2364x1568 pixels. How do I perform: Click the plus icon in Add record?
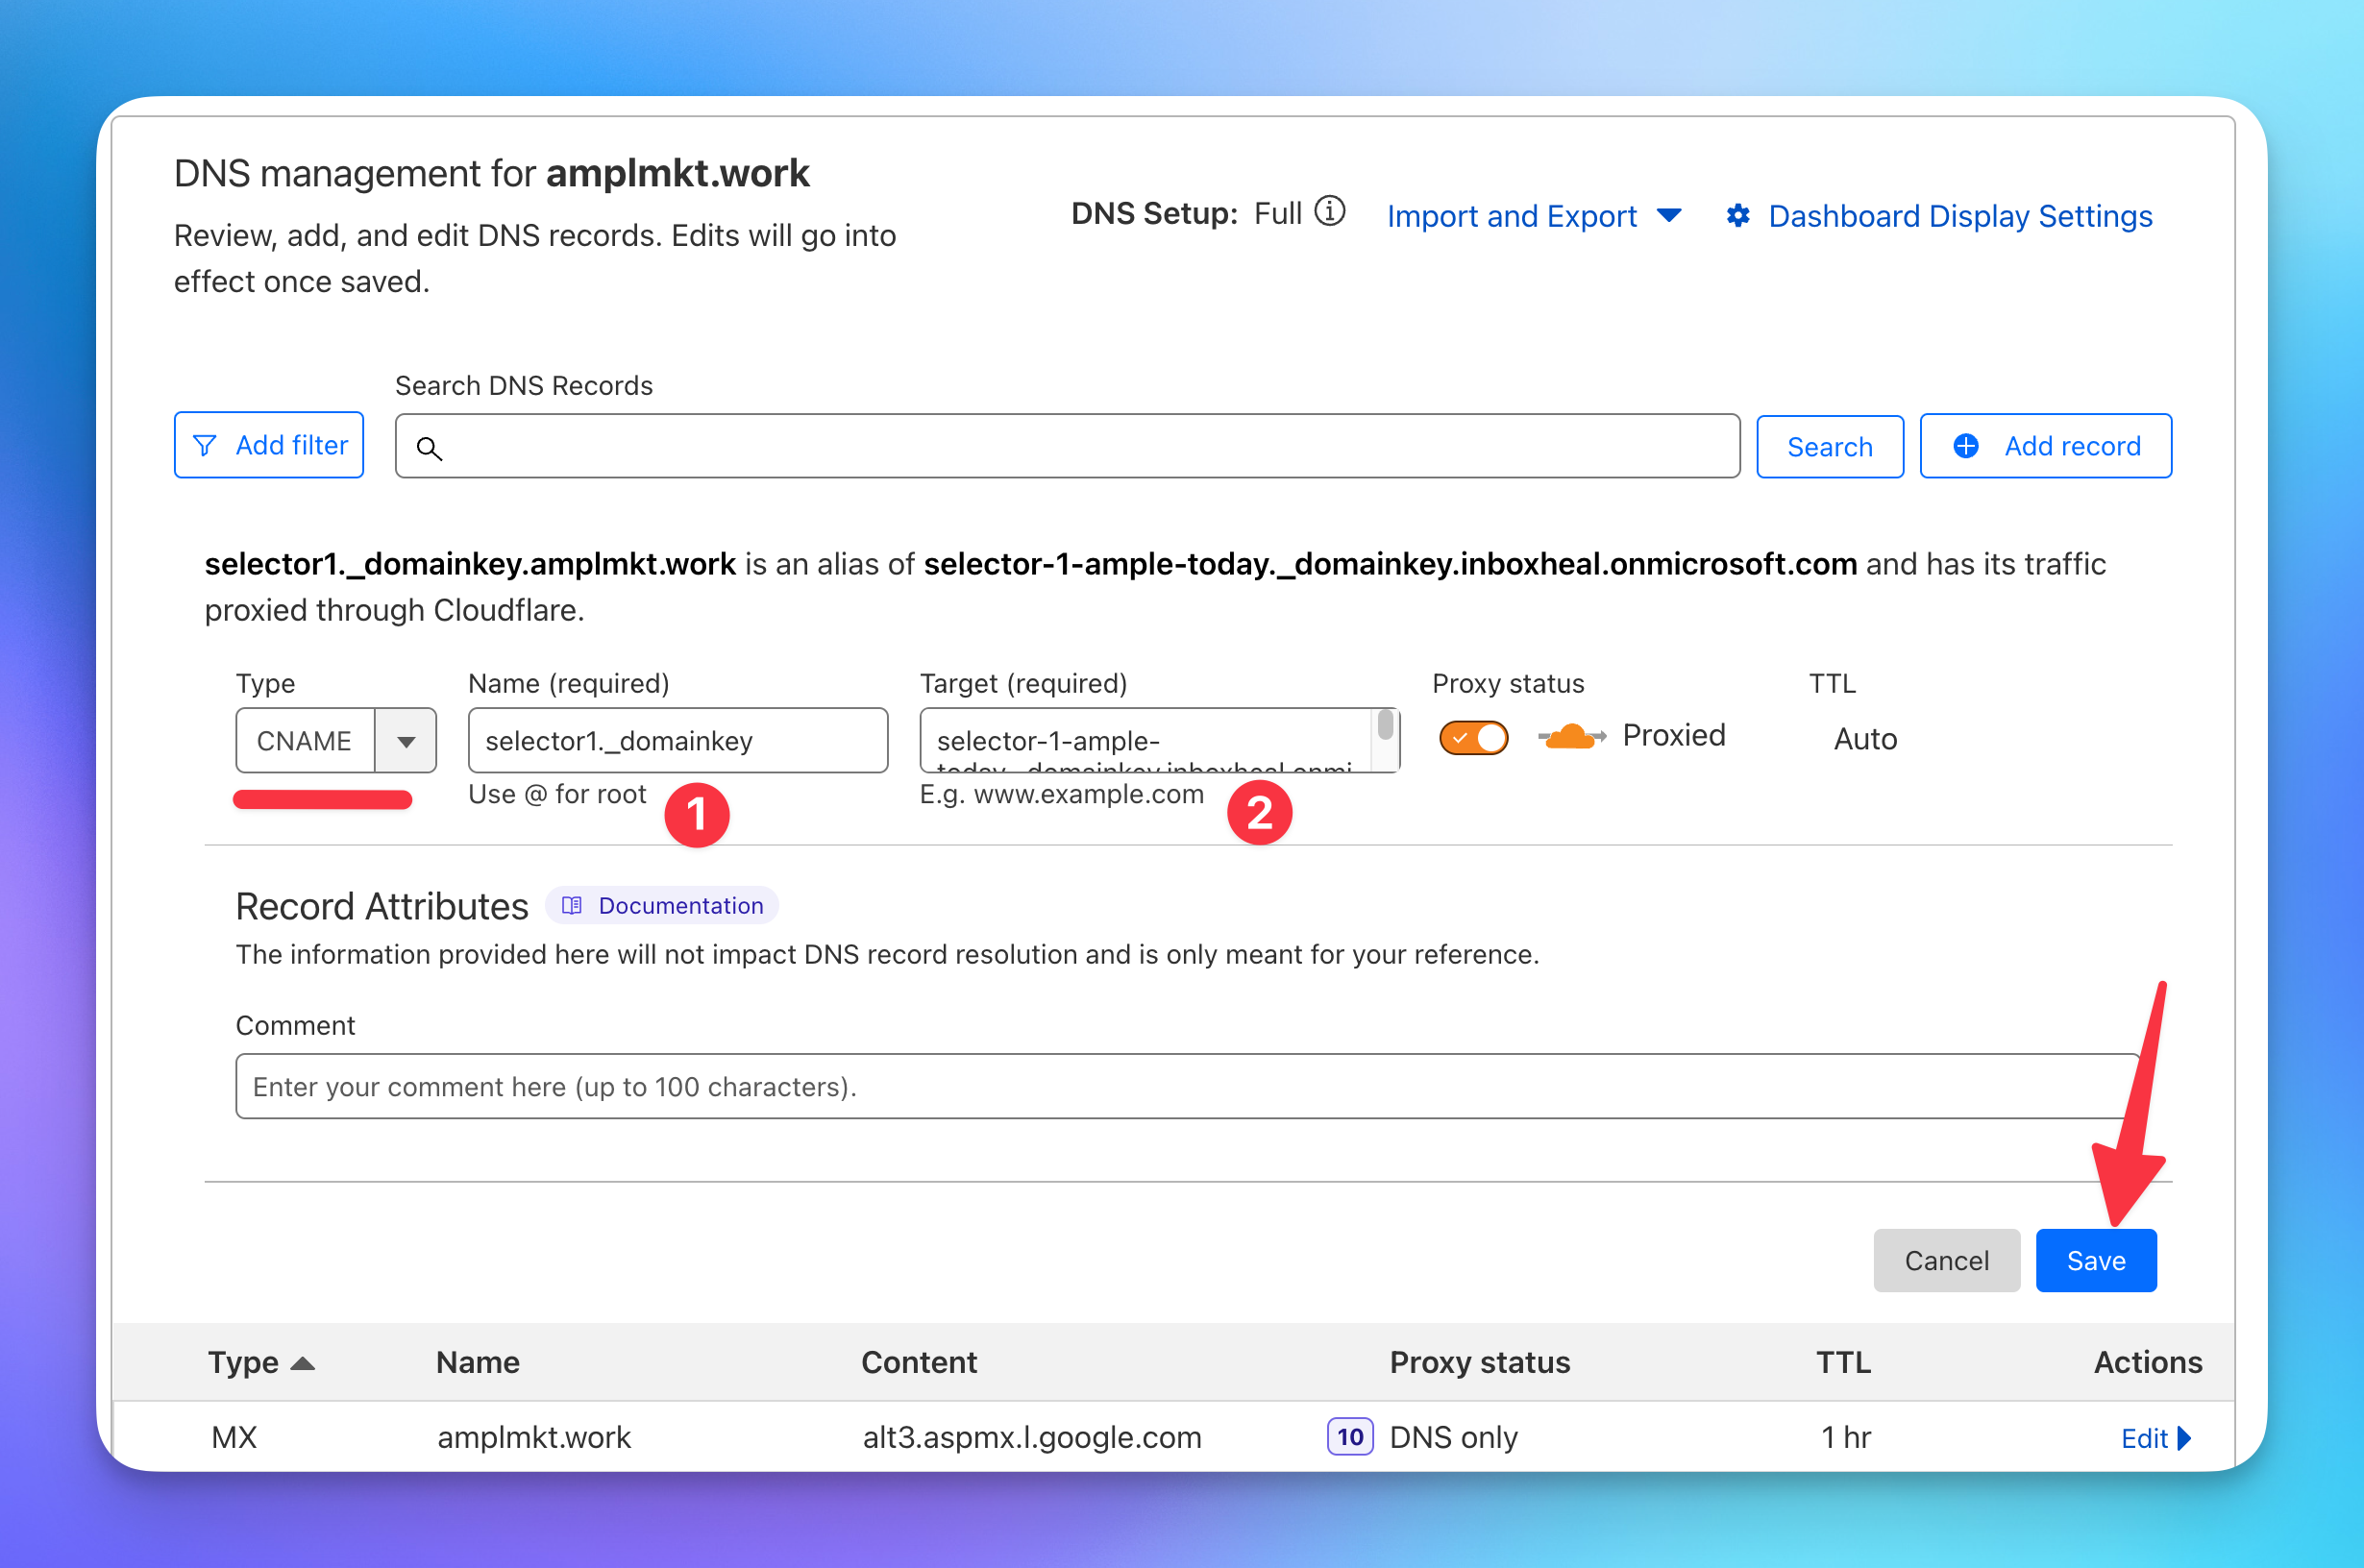[1966, 446]
